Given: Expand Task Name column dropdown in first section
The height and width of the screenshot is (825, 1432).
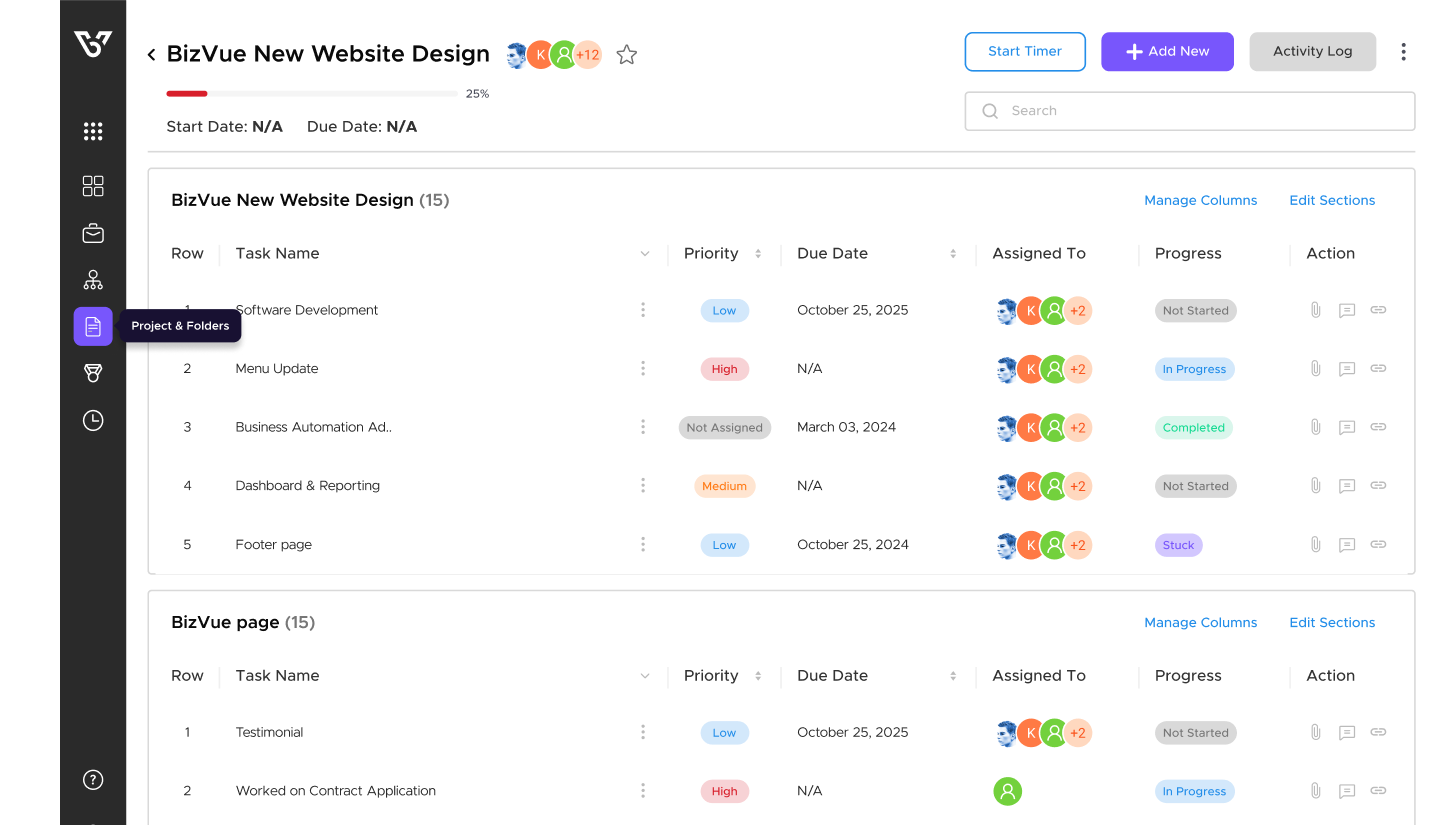Looking at the screenshot, I should coord(645,254).
